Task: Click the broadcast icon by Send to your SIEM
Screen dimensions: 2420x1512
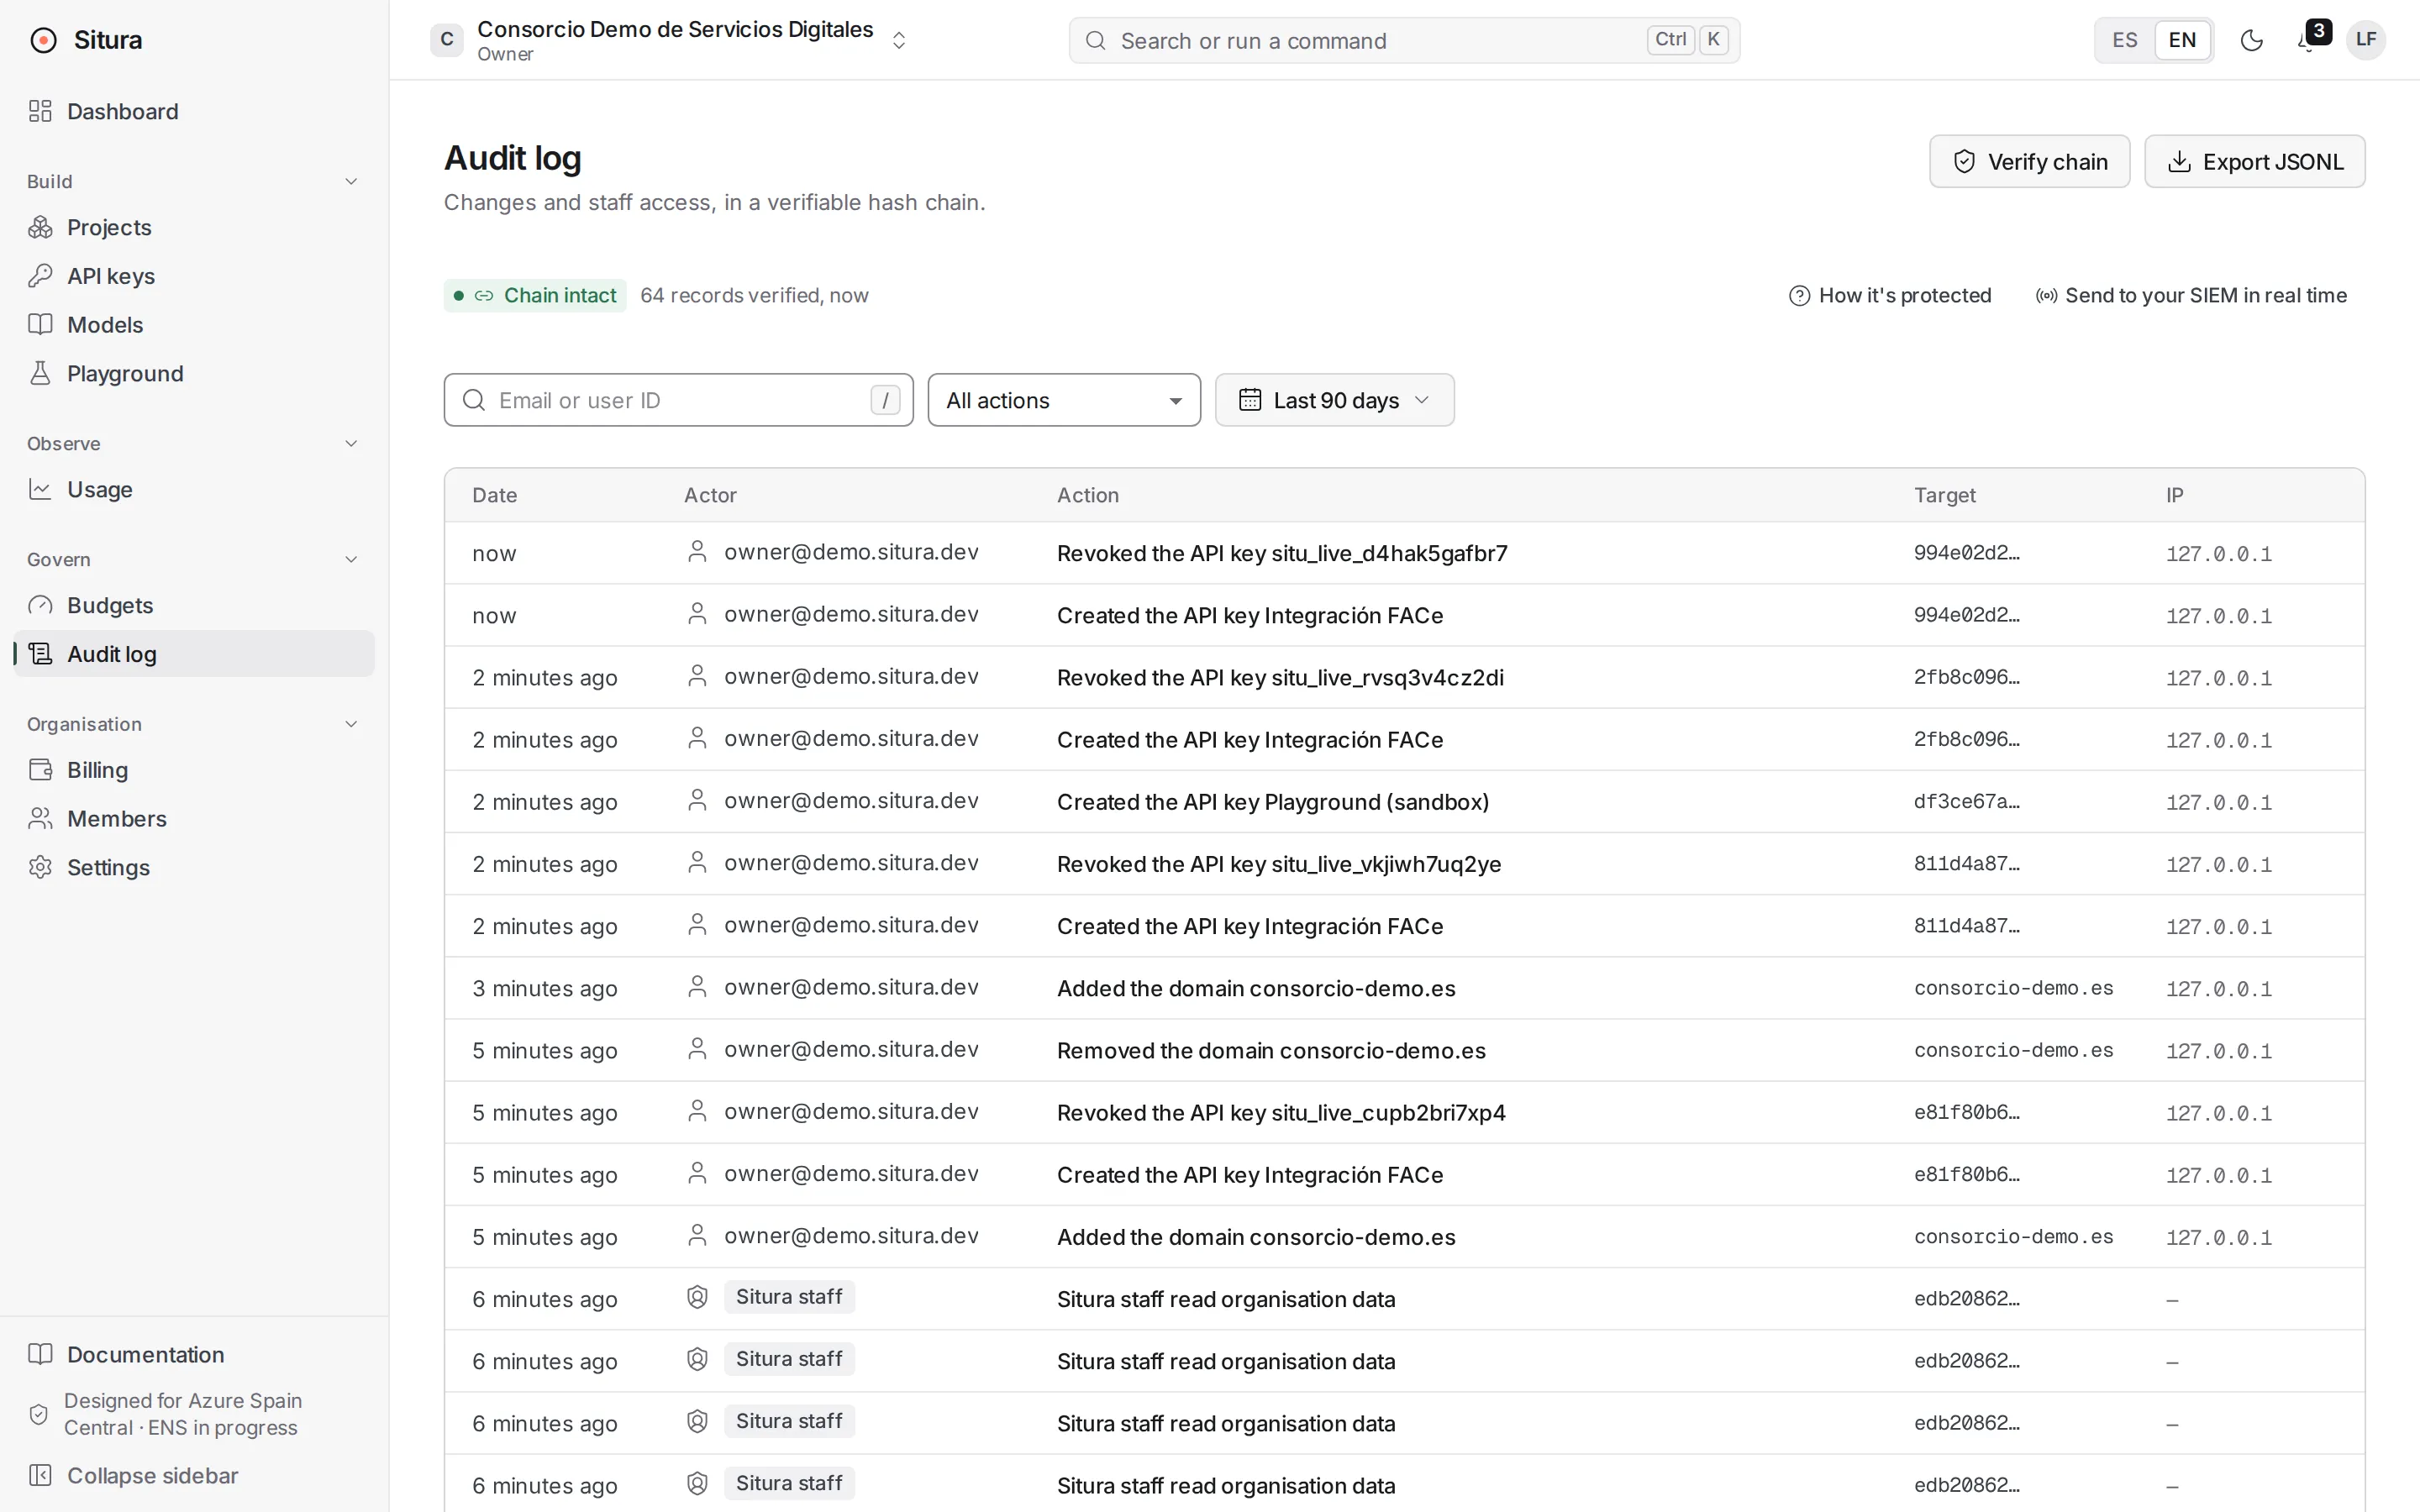Action: click(2046, 296)
